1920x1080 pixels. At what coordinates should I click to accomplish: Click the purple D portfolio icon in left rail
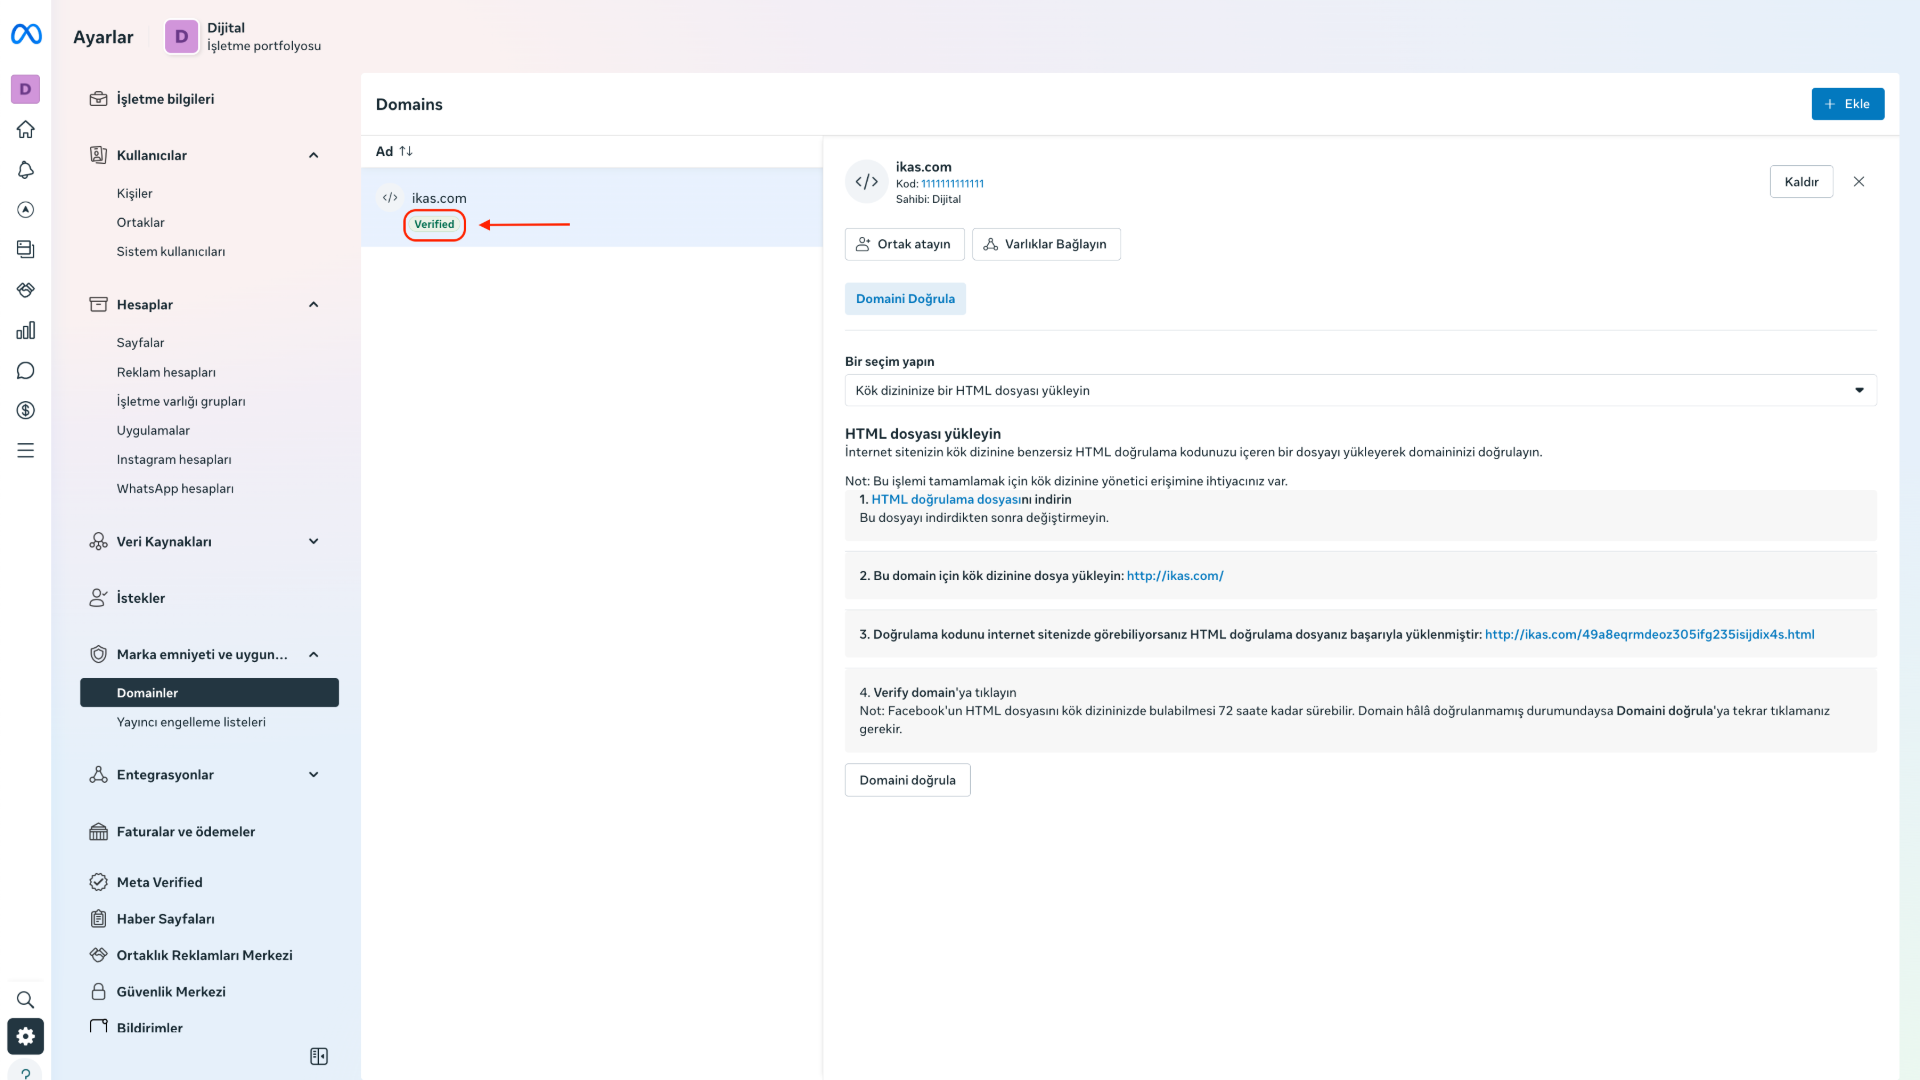[x=26, y=89]
